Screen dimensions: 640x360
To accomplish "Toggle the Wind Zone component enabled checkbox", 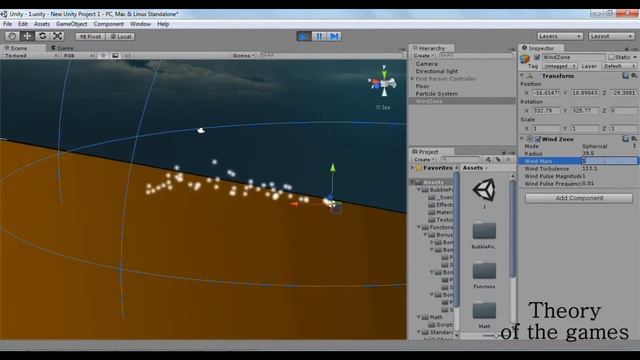I will (x=538, y=139).
